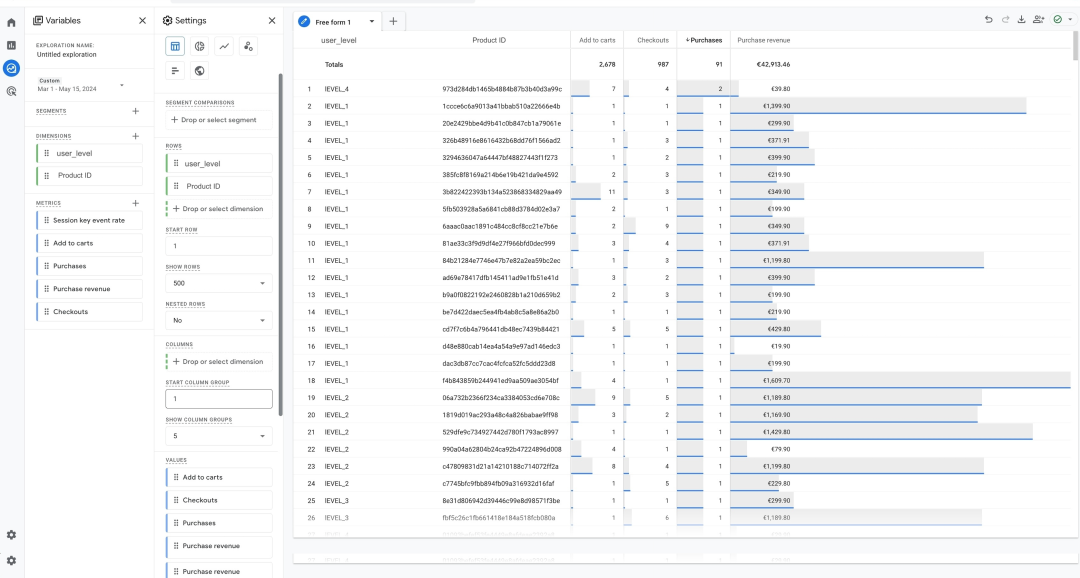Click Drop or select dimension under Rows
The width and height of the screenshot is (1080, 578).
(218, 209)
